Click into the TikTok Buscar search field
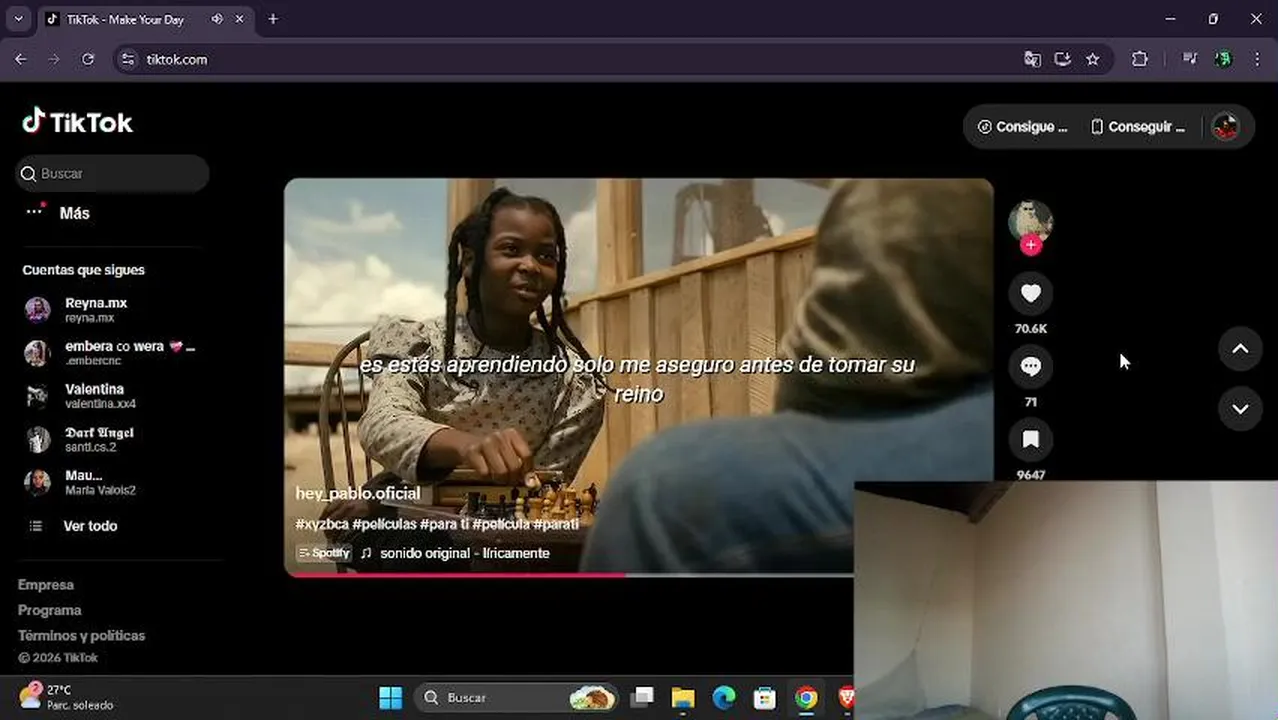 [x=112, y=173]
